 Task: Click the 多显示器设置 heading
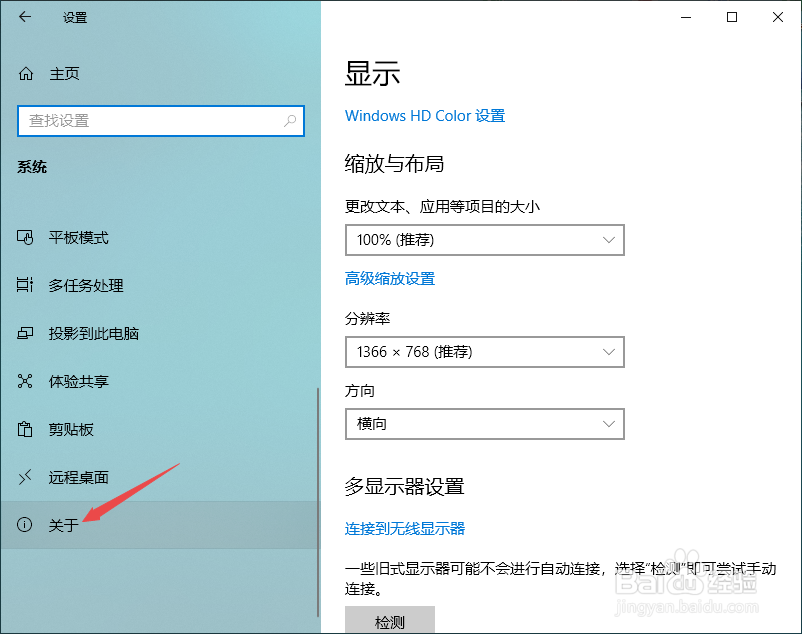pyautogui.click(x=405, y=486)
